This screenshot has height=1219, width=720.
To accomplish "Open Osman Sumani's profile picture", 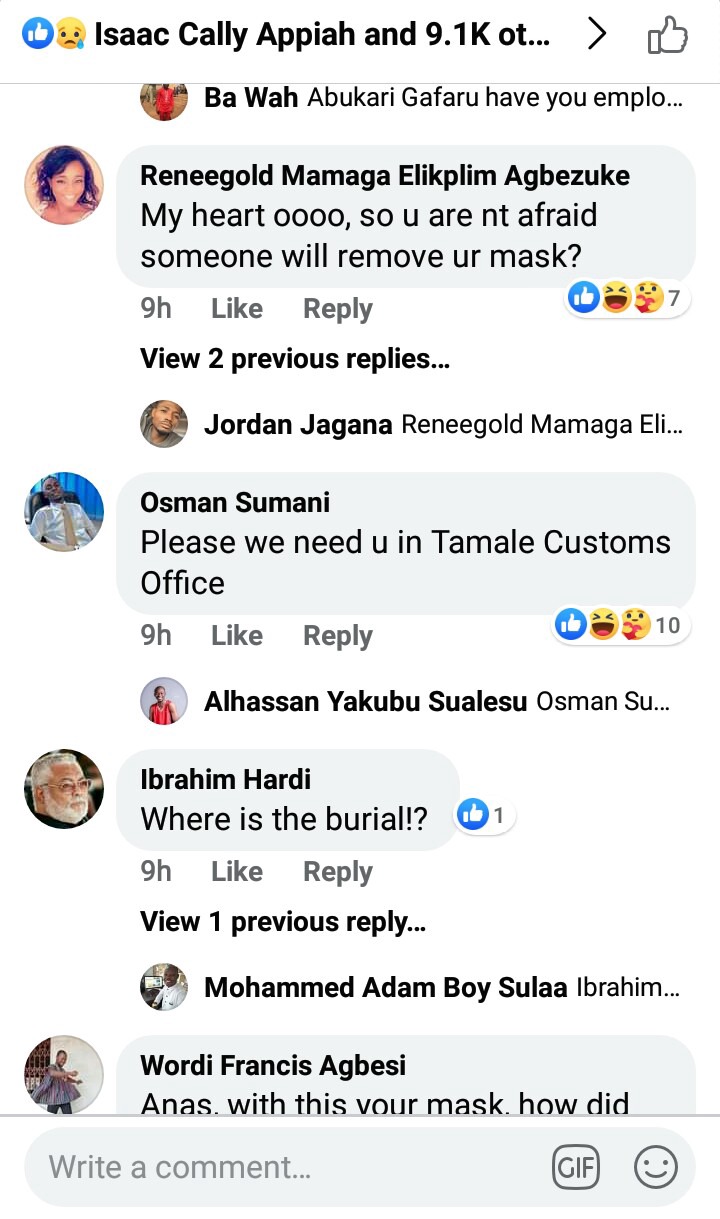I will (x=64, y=512).
